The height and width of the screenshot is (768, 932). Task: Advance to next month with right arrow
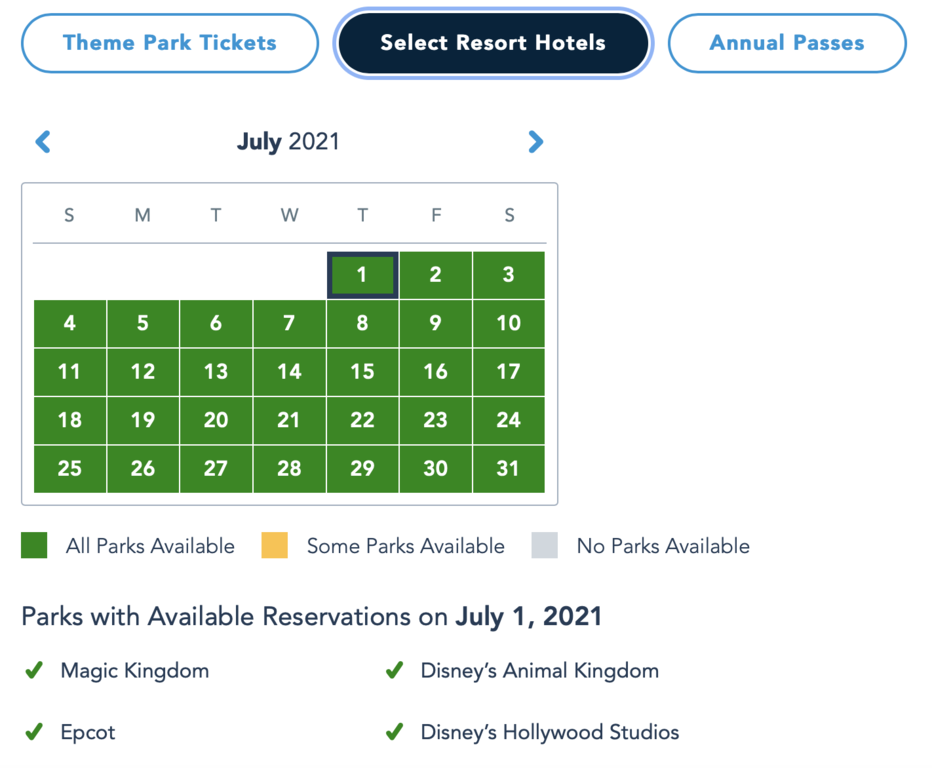[x=536, y=142]
